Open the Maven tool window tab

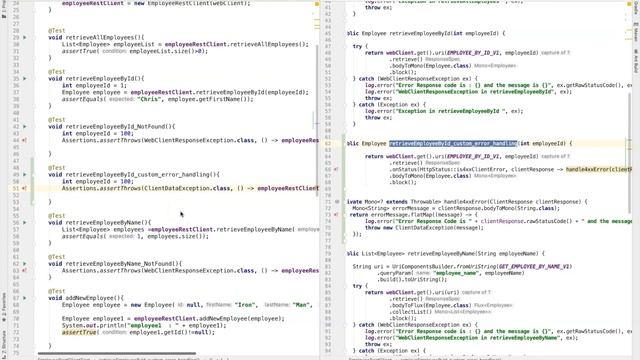pyautogui.click(x=636, y=31)
